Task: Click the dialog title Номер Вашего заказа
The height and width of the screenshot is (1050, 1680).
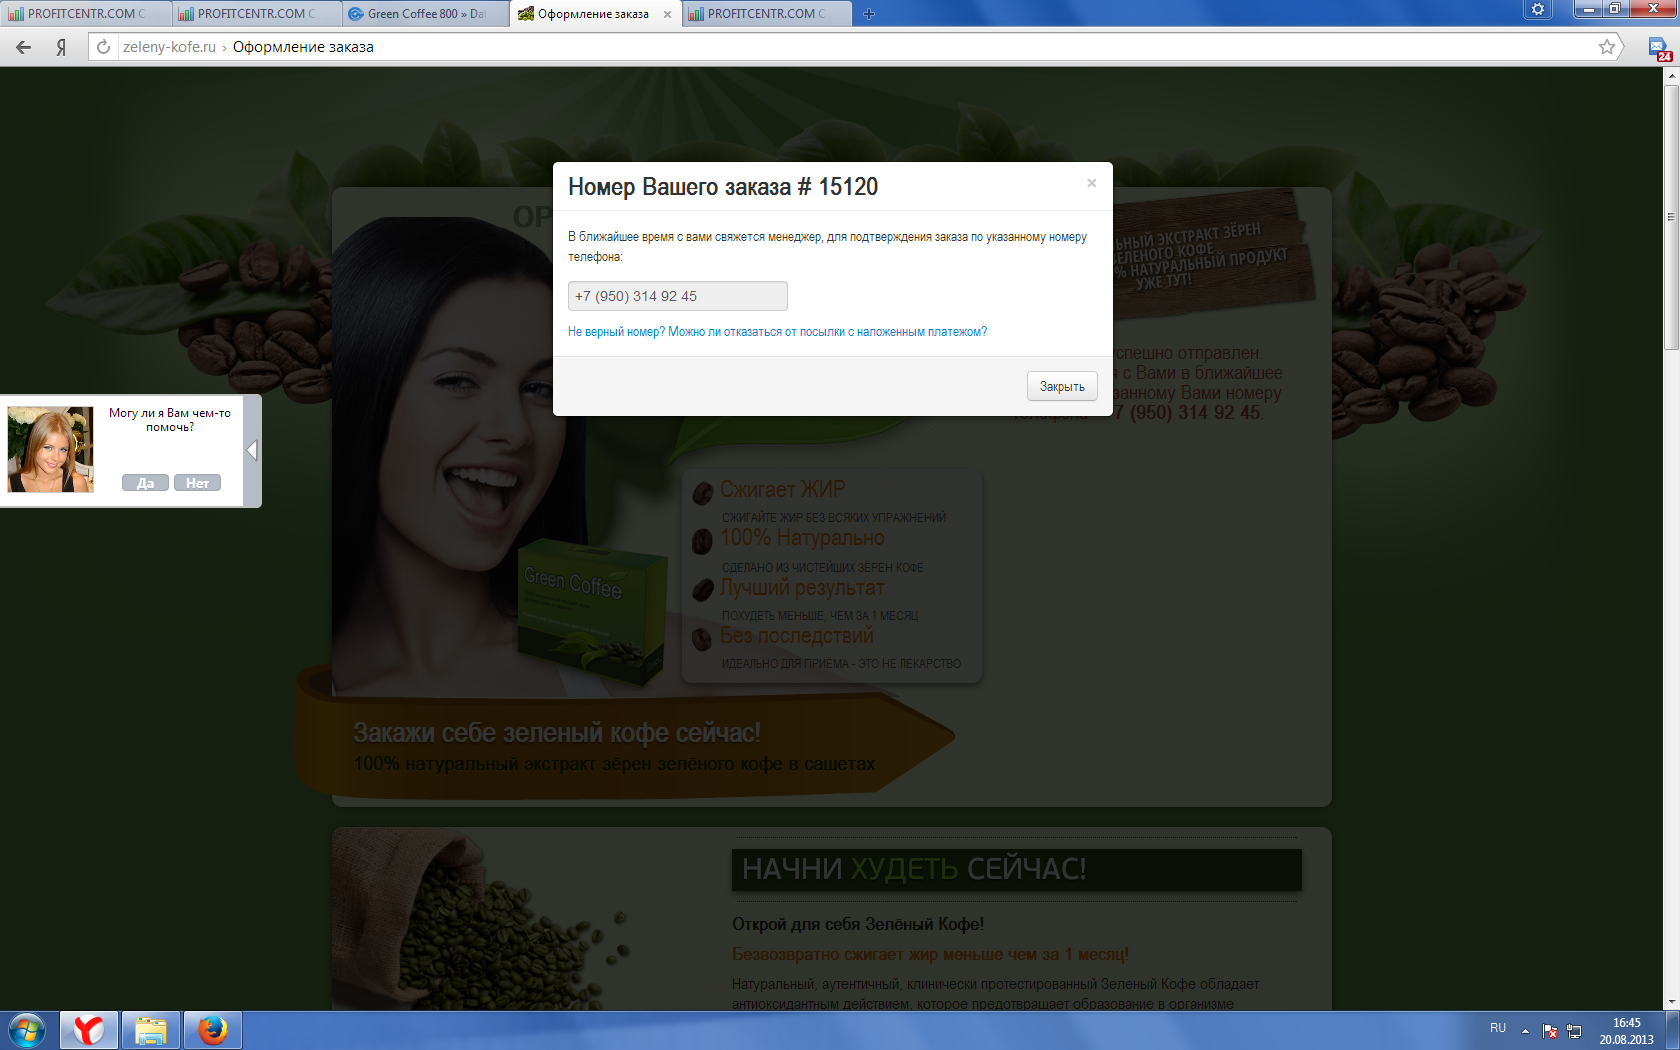Action: [x=723, y=187]
